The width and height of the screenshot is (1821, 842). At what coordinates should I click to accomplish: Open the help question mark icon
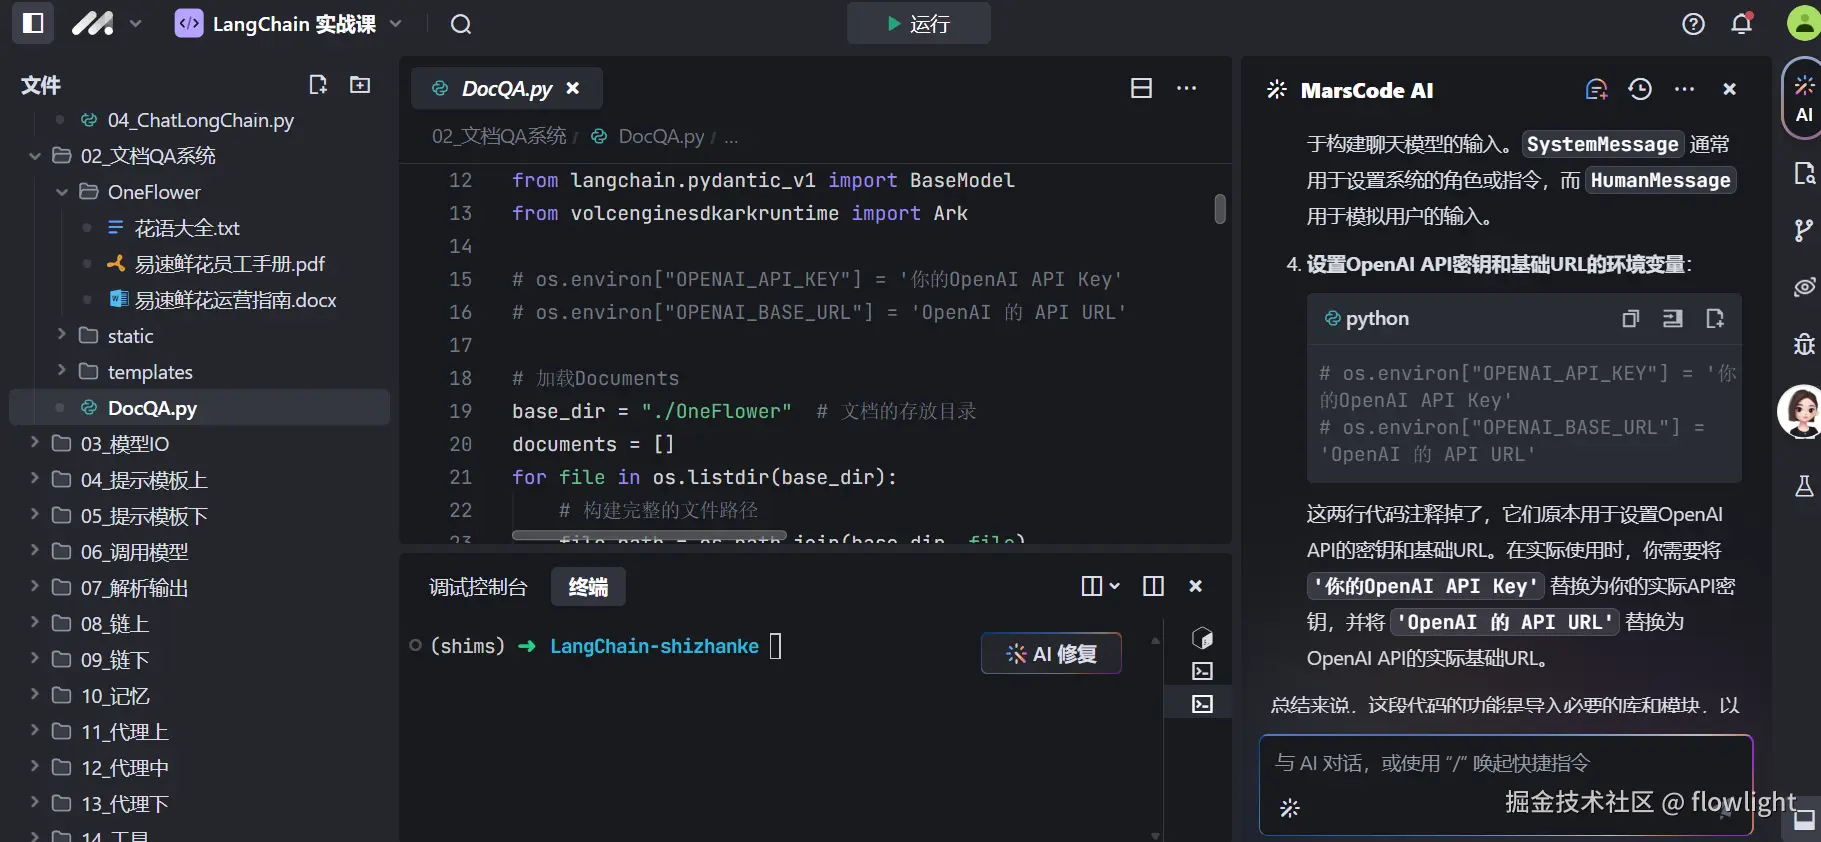[x=1693, y=24]
